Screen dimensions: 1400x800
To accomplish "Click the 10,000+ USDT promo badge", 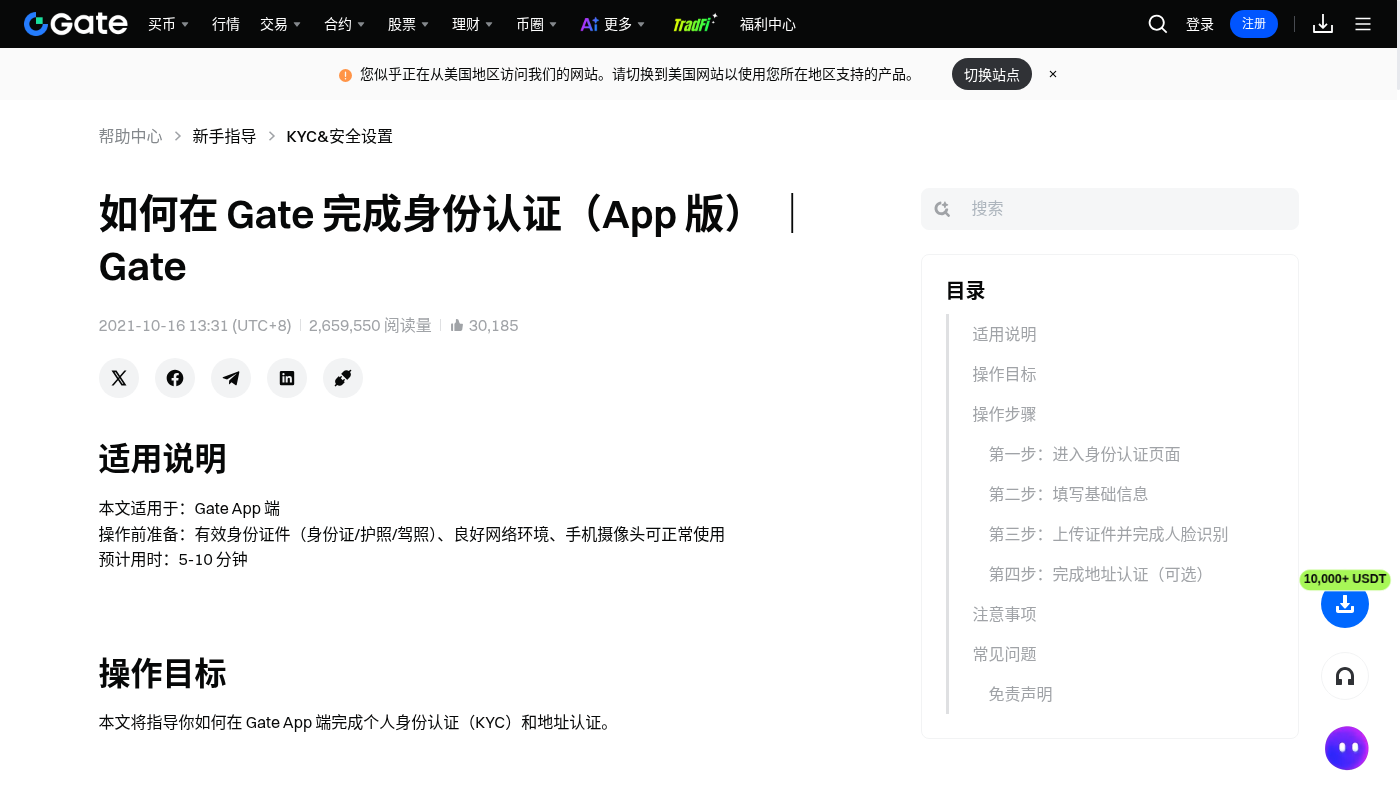I will 1345,579.
